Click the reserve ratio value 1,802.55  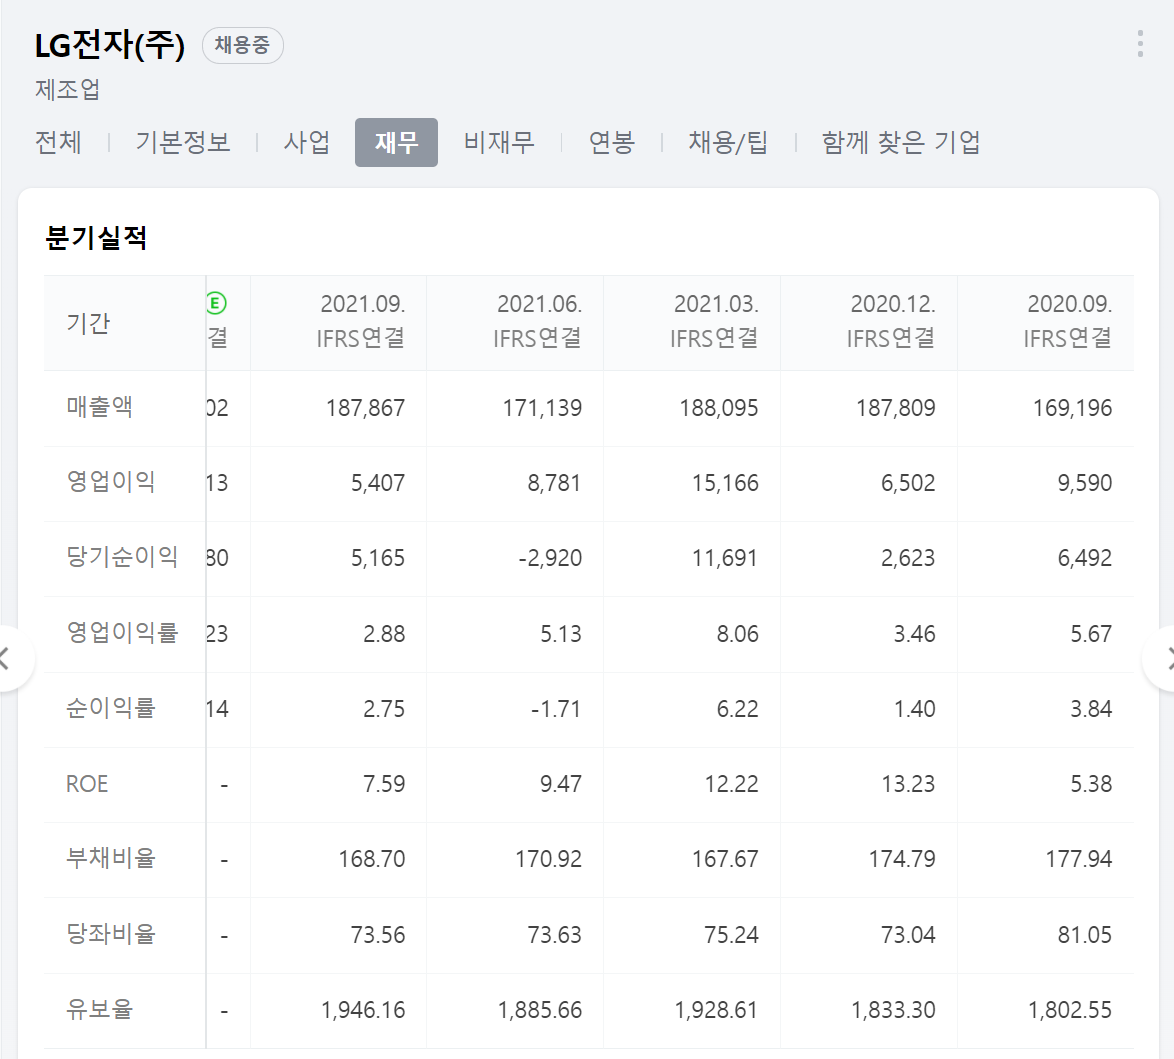point(1070,1010)
